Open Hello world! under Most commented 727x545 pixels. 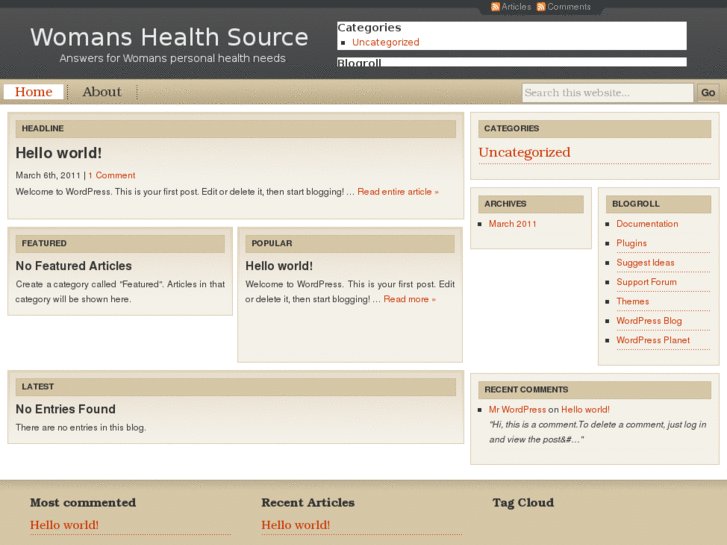pos(64,525)
